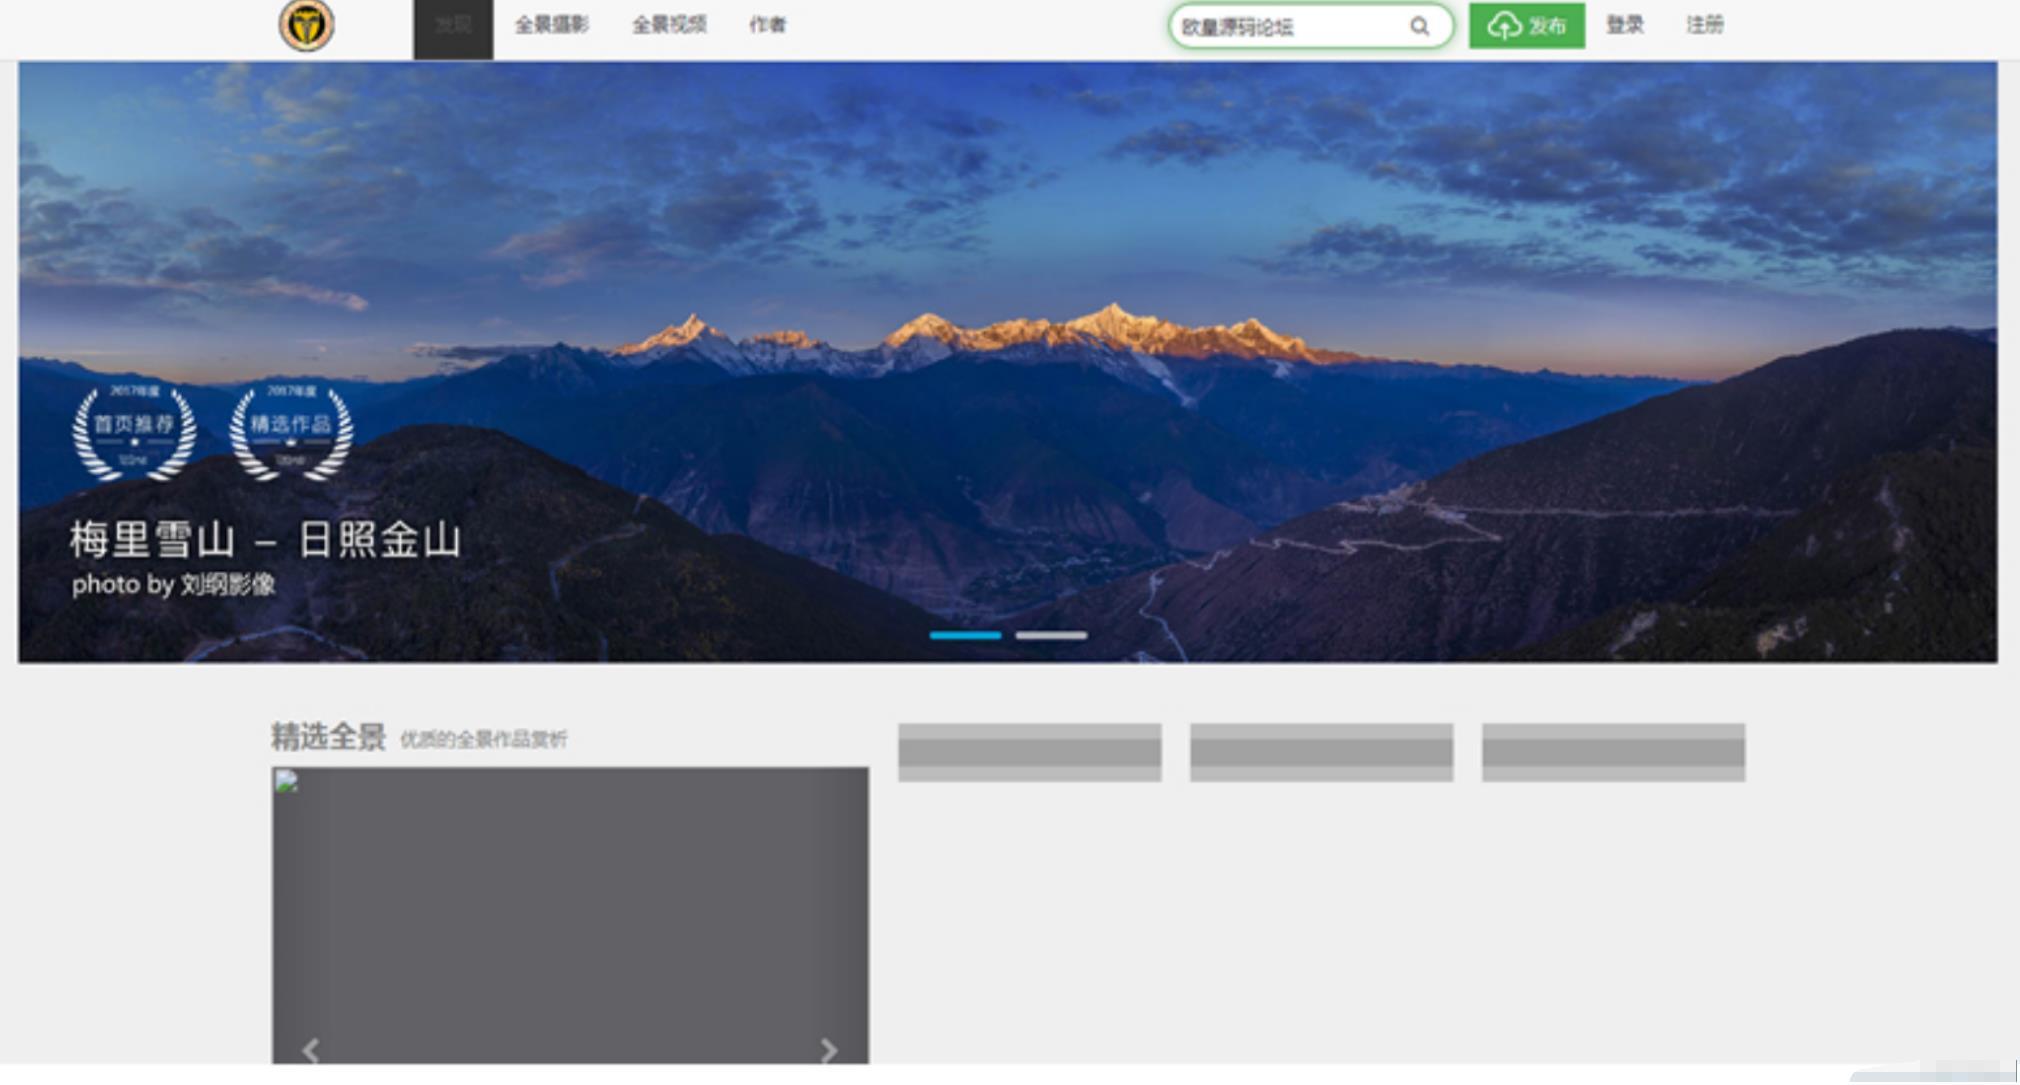Image resolution: width=2020 pixels, height=1085 pixels.
Task: Click the right arrow on featured panorama
Action: (828, 1049)
